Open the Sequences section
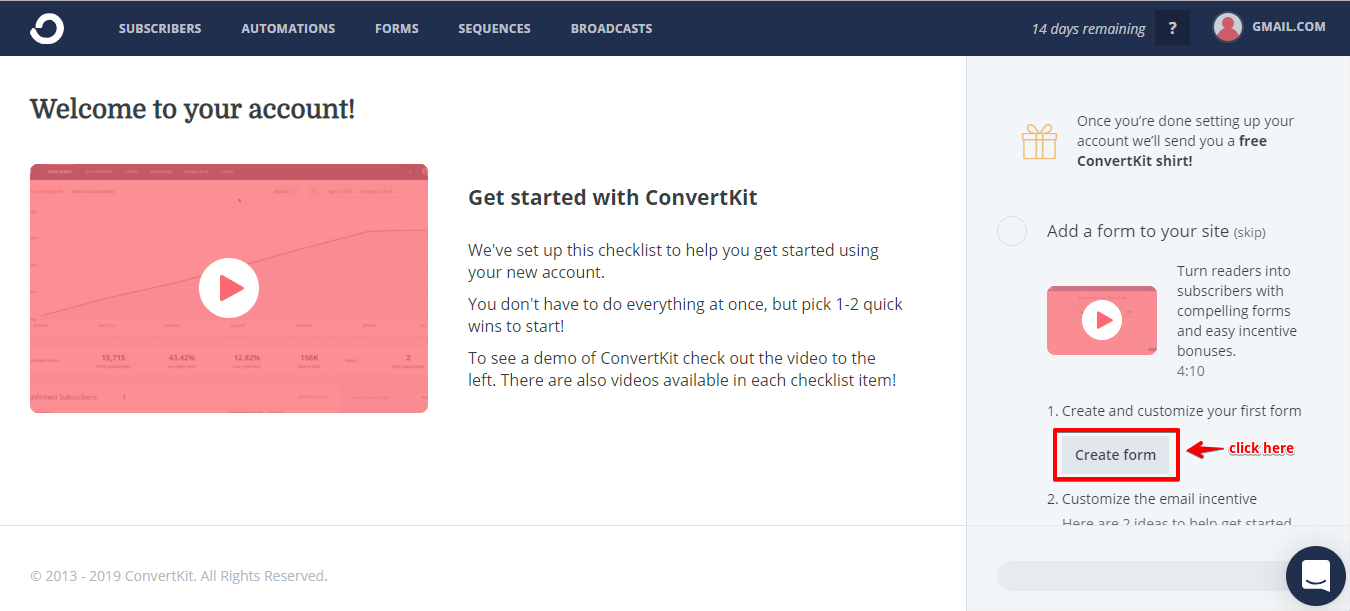 click(494, 28)
